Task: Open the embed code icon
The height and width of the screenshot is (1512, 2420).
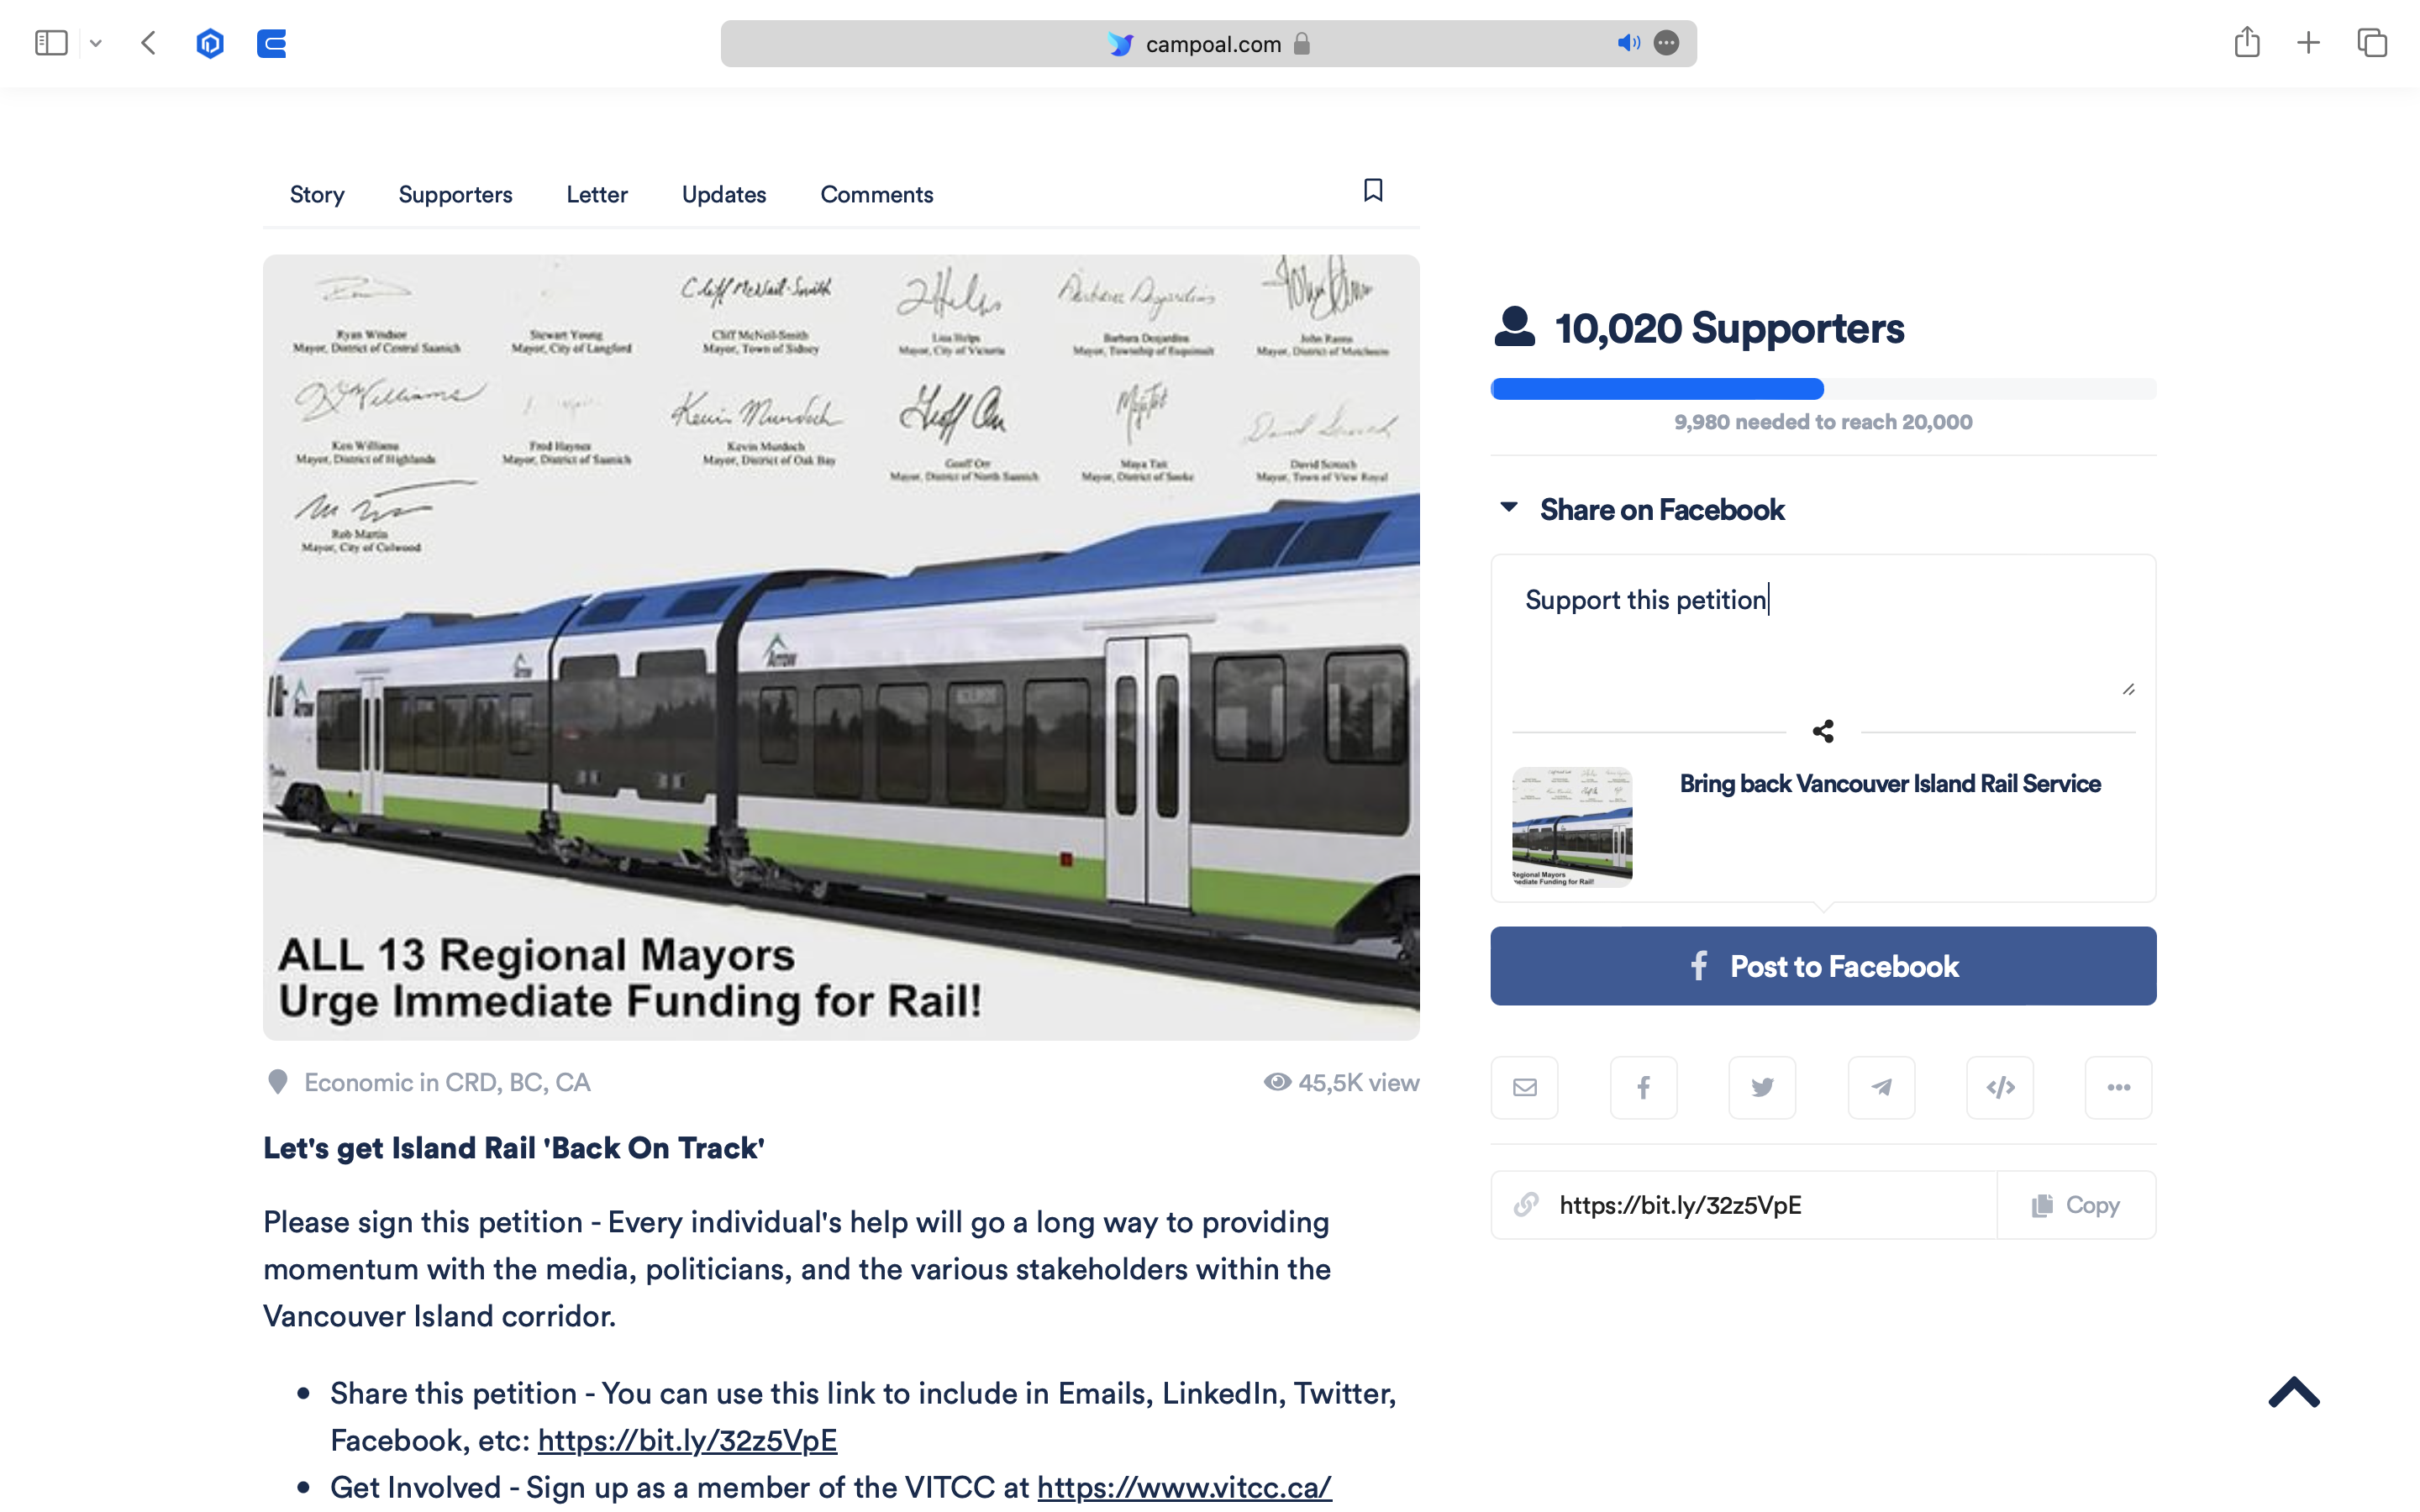Action: pos(2000,1087)
